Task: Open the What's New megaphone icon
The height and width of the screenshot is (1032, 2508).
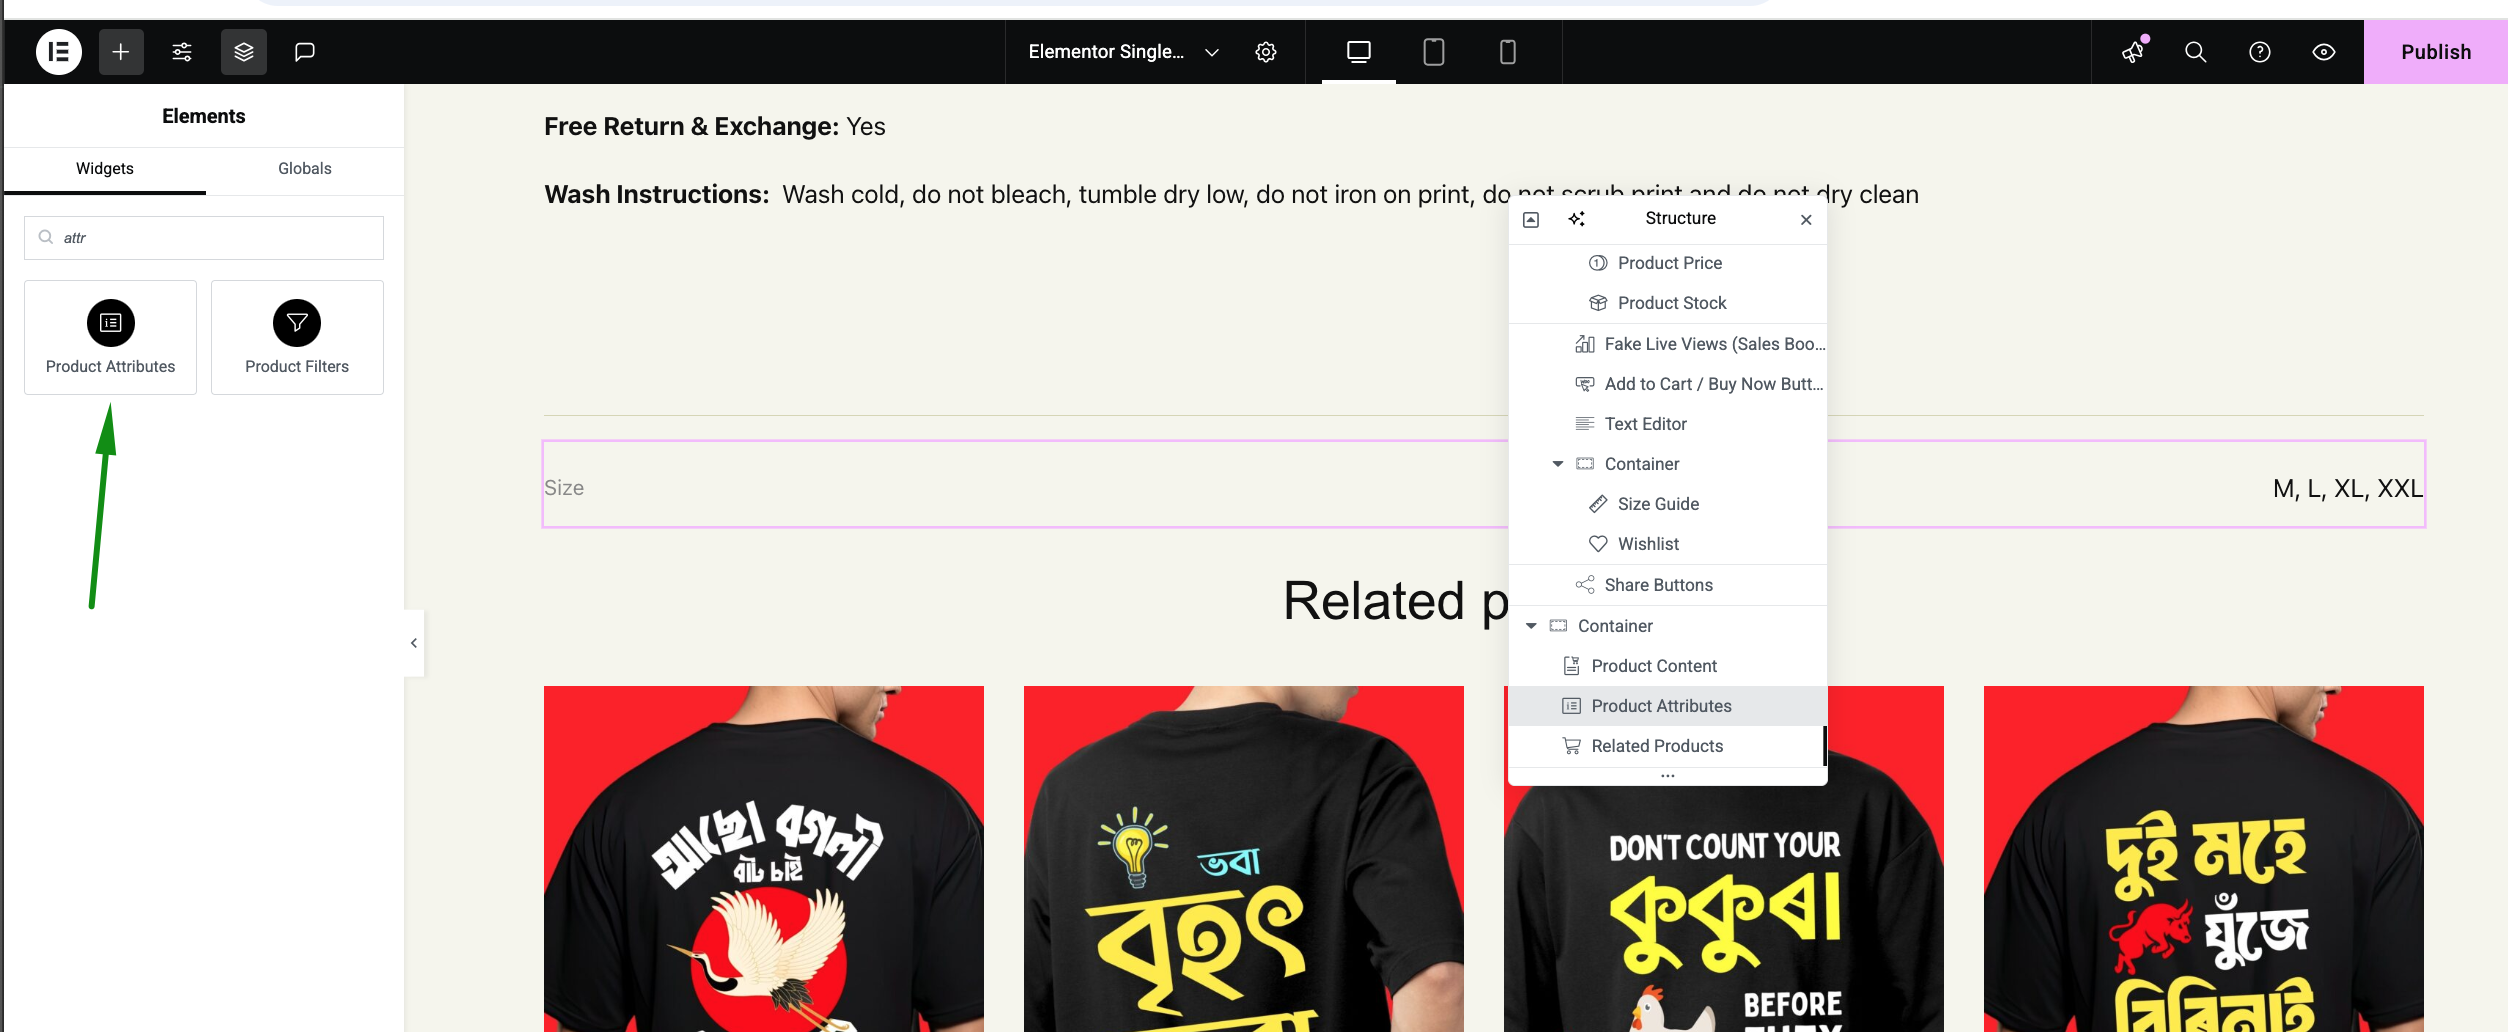Action: (2133, 52)
